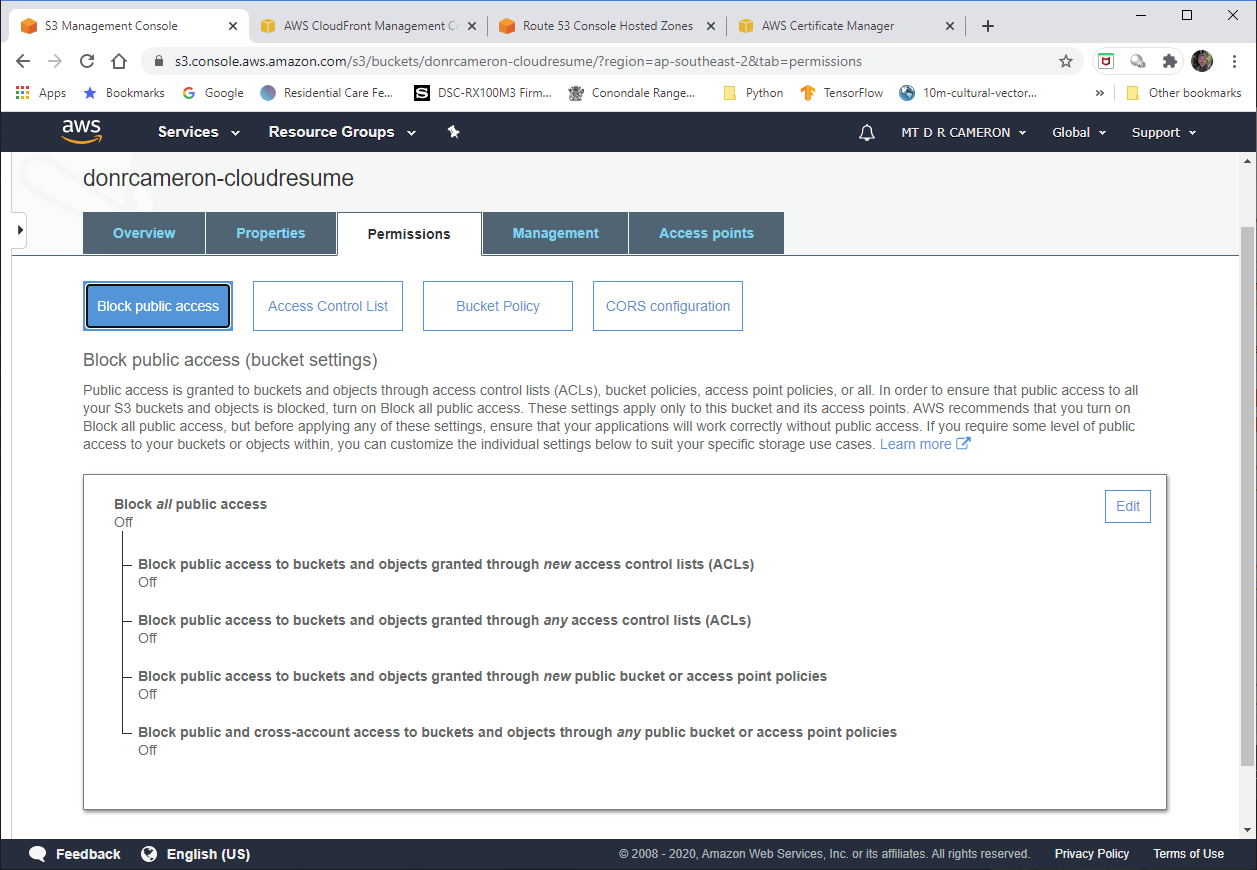Go to browser home page
Viewport: 1257px width, 870px height.
click(x=119, y=61)
